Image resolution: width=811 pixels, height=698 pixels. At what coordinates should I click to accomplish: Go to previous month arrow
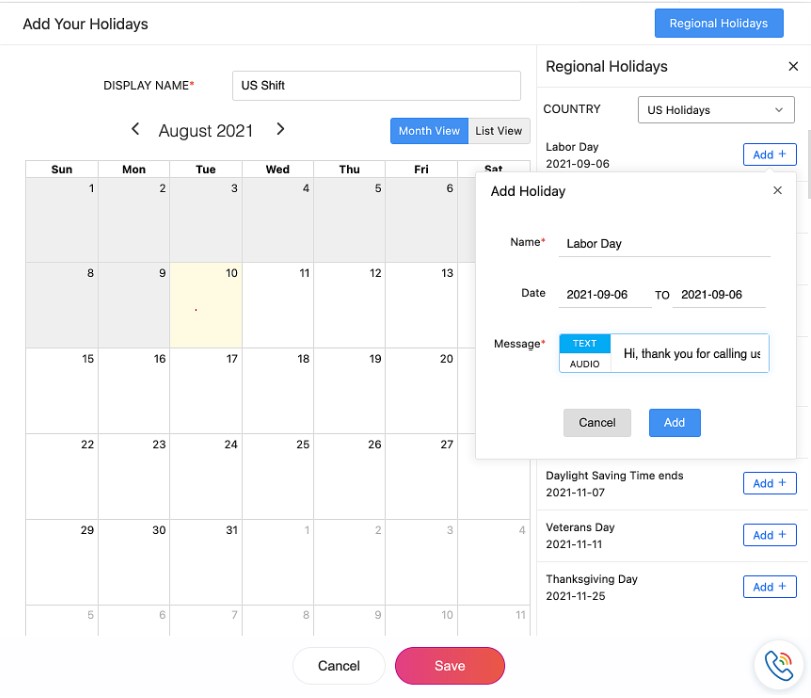136,129
